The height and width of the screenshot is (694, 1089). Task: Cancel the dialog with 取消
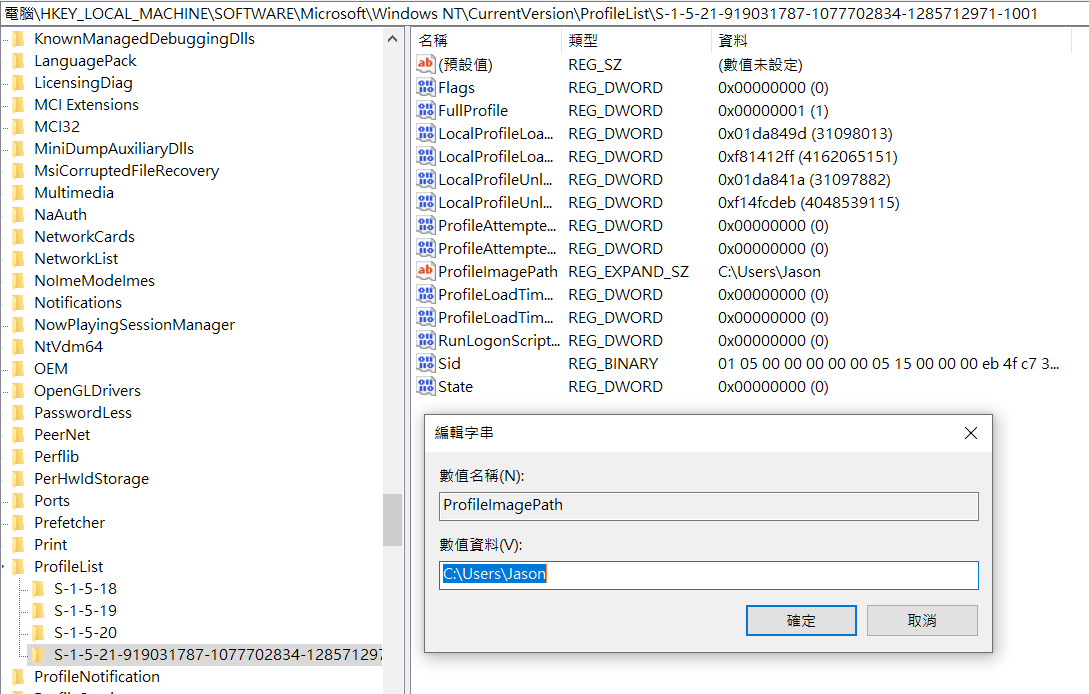pos(921,621)
